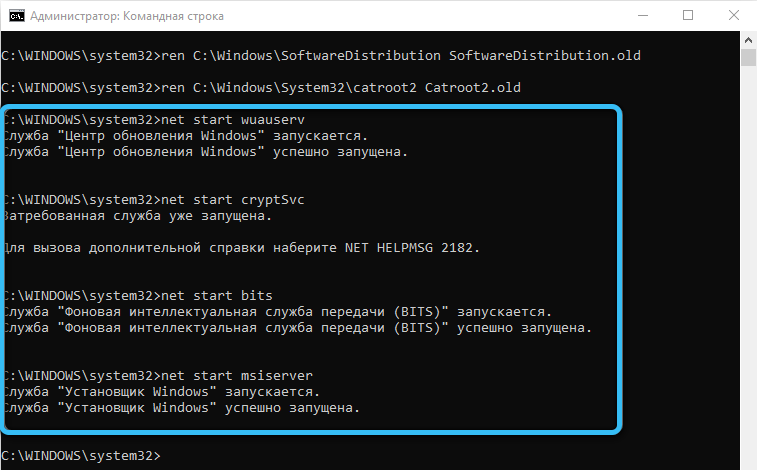Open the Command Prompt system menu icon
Viewport: 757px width, 470px height.
pyautogui.click(x=16, y=16)
